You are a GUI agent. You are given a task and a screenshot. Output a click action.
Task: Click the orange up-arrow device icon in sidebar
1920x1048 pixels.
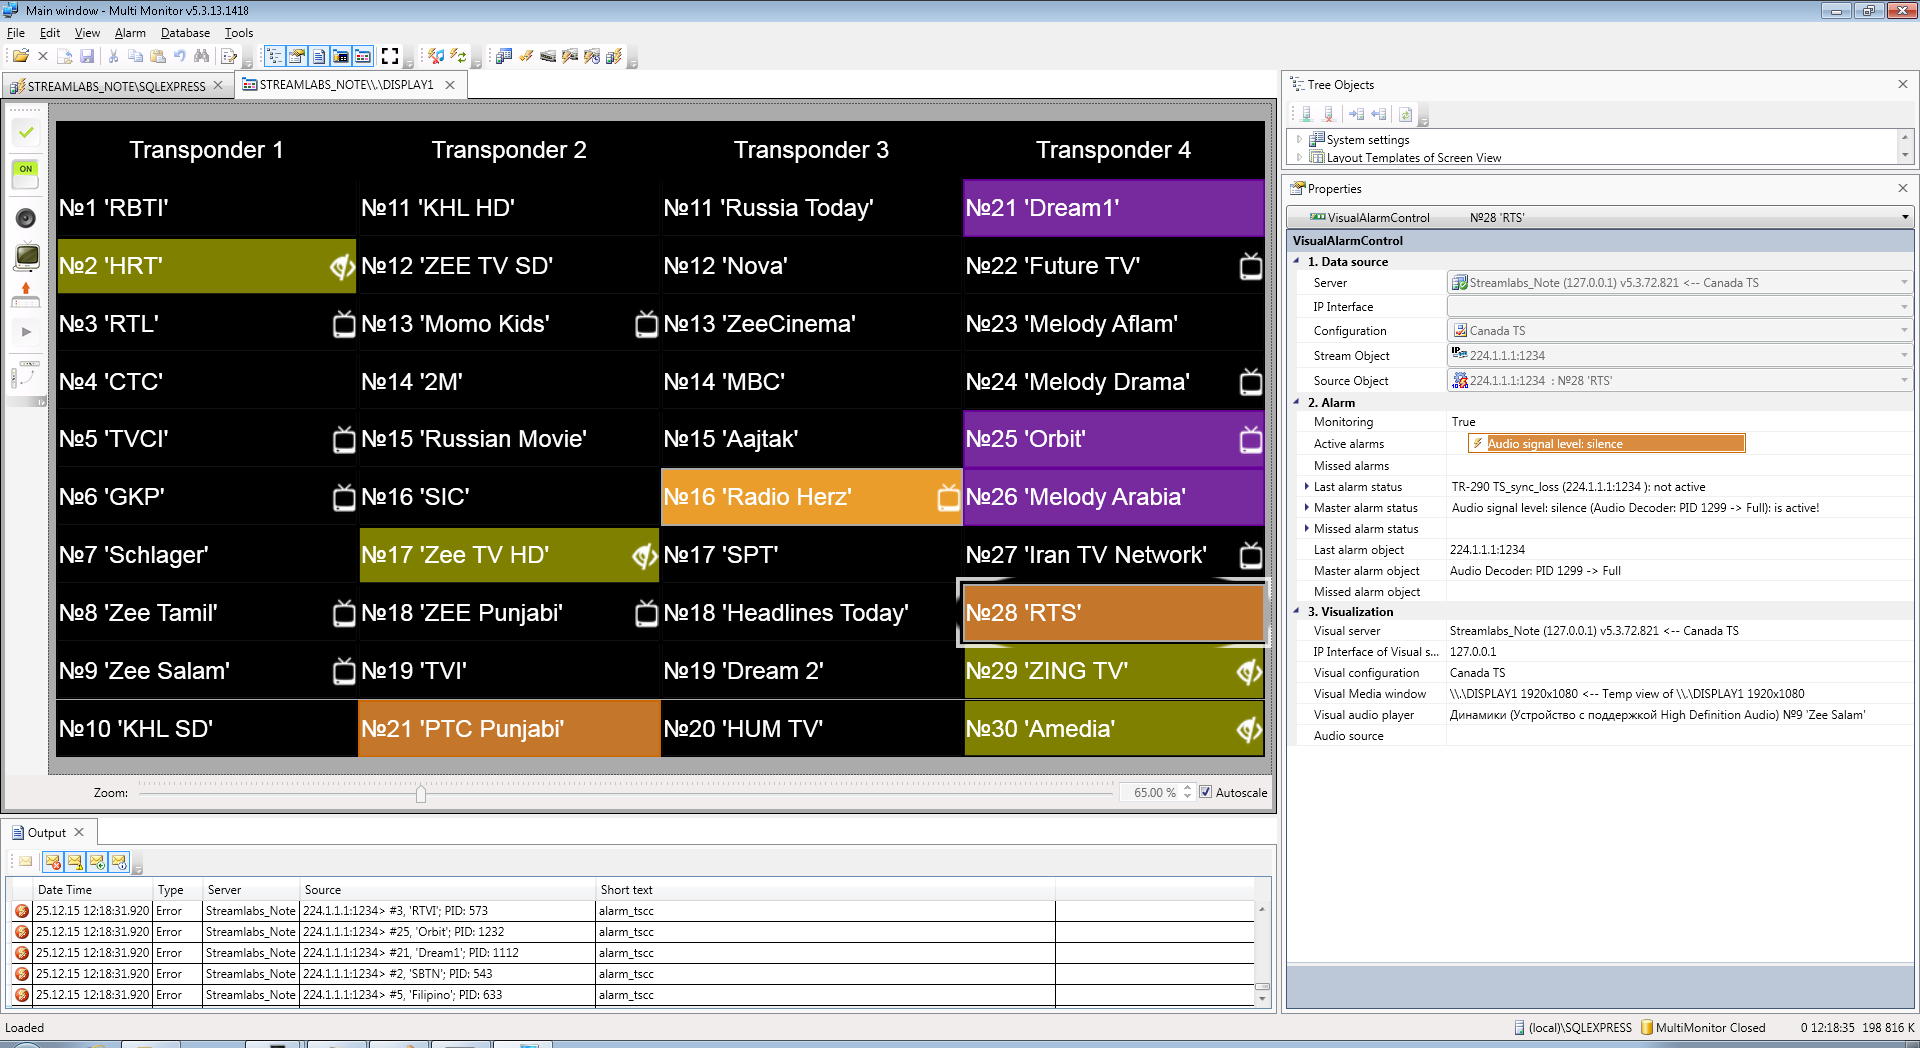point(26,294)
